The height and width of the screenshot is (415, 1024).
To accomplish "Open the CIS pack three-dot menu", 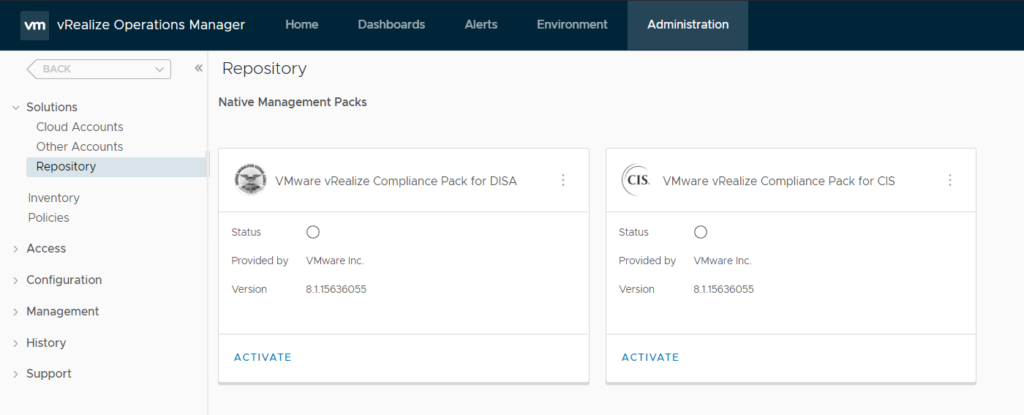I will 950,180.
